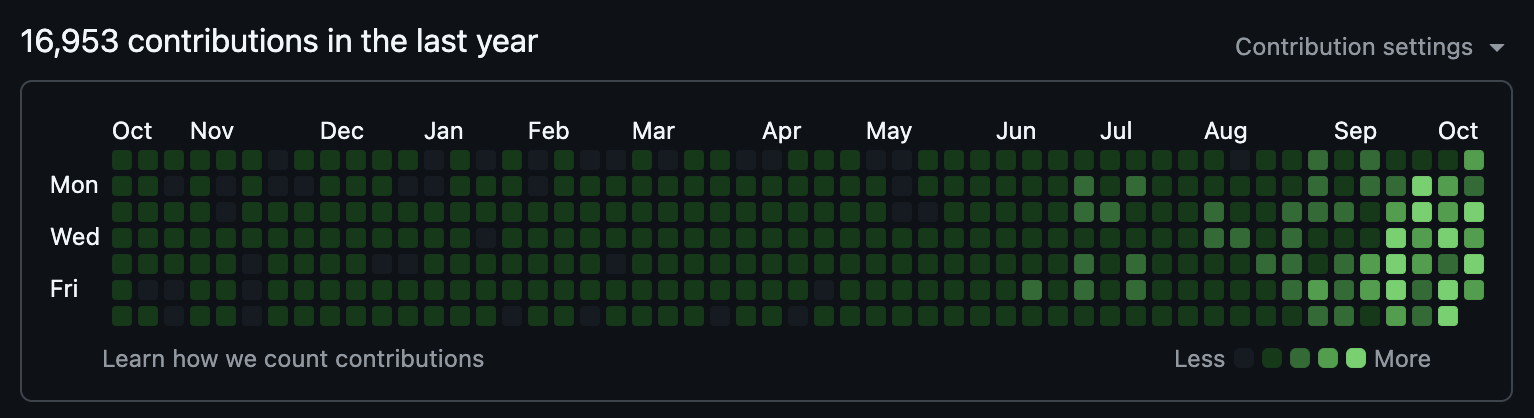Open Learn how we count contributions link
The width and height of the screenshot is (1534, 418).
(x=293, y=359)
